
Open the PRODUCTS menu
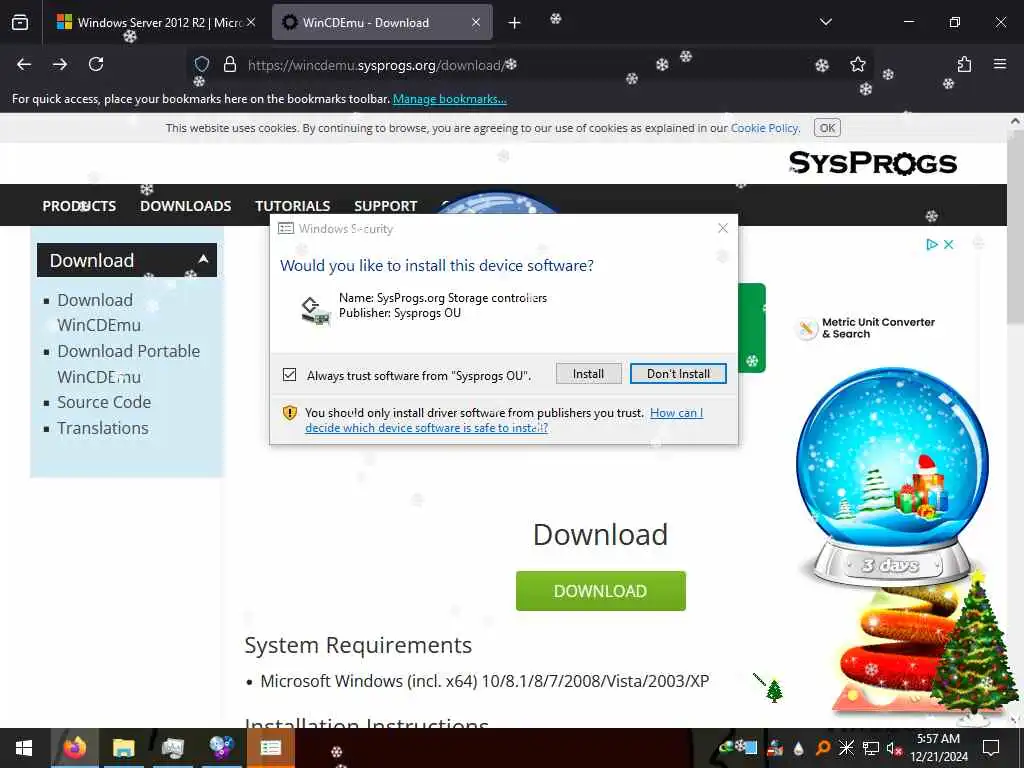[79, 206]
